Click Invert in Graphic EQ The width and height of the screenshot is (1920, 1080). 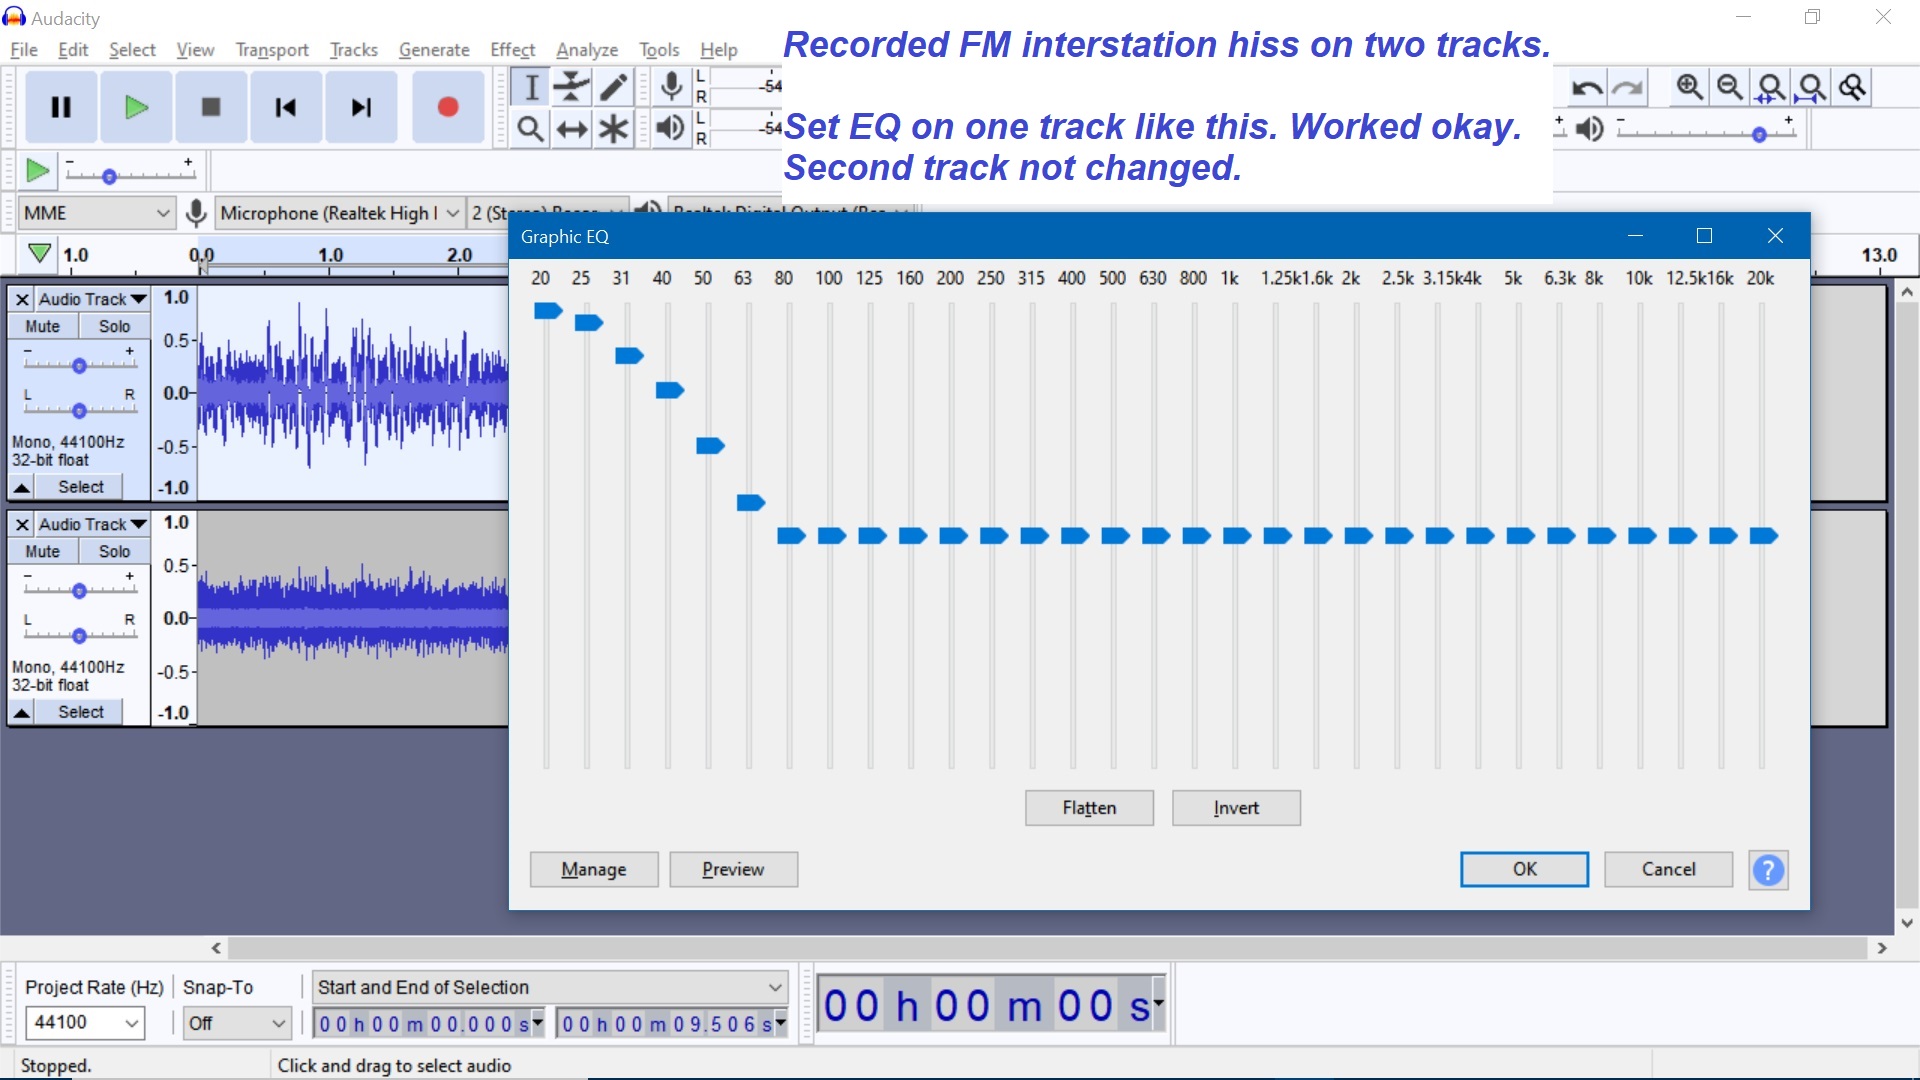(x=1236, y=808)
